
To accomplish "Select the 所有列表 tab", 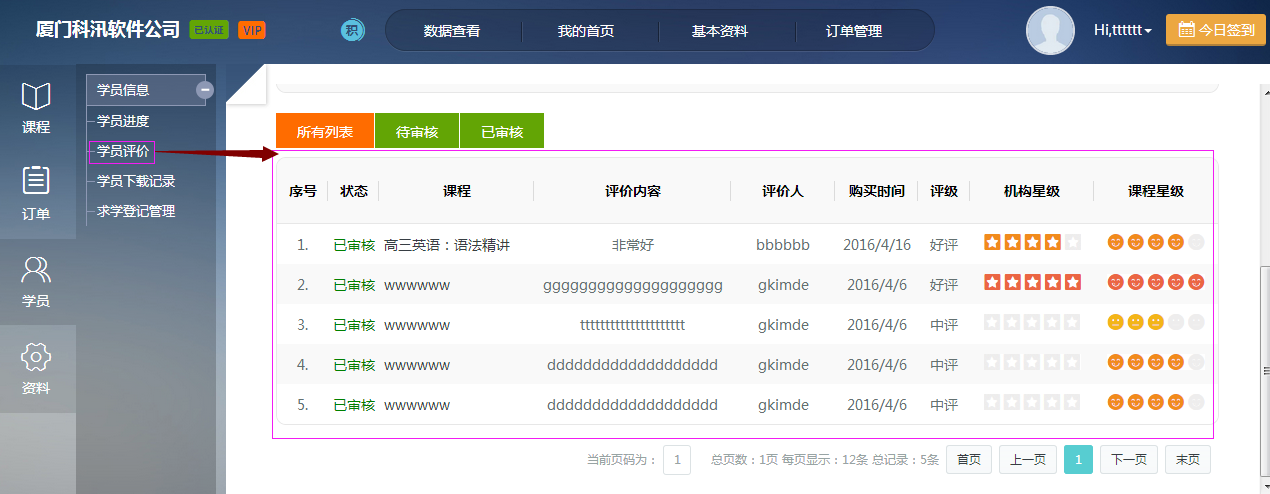I will [325, 131].
